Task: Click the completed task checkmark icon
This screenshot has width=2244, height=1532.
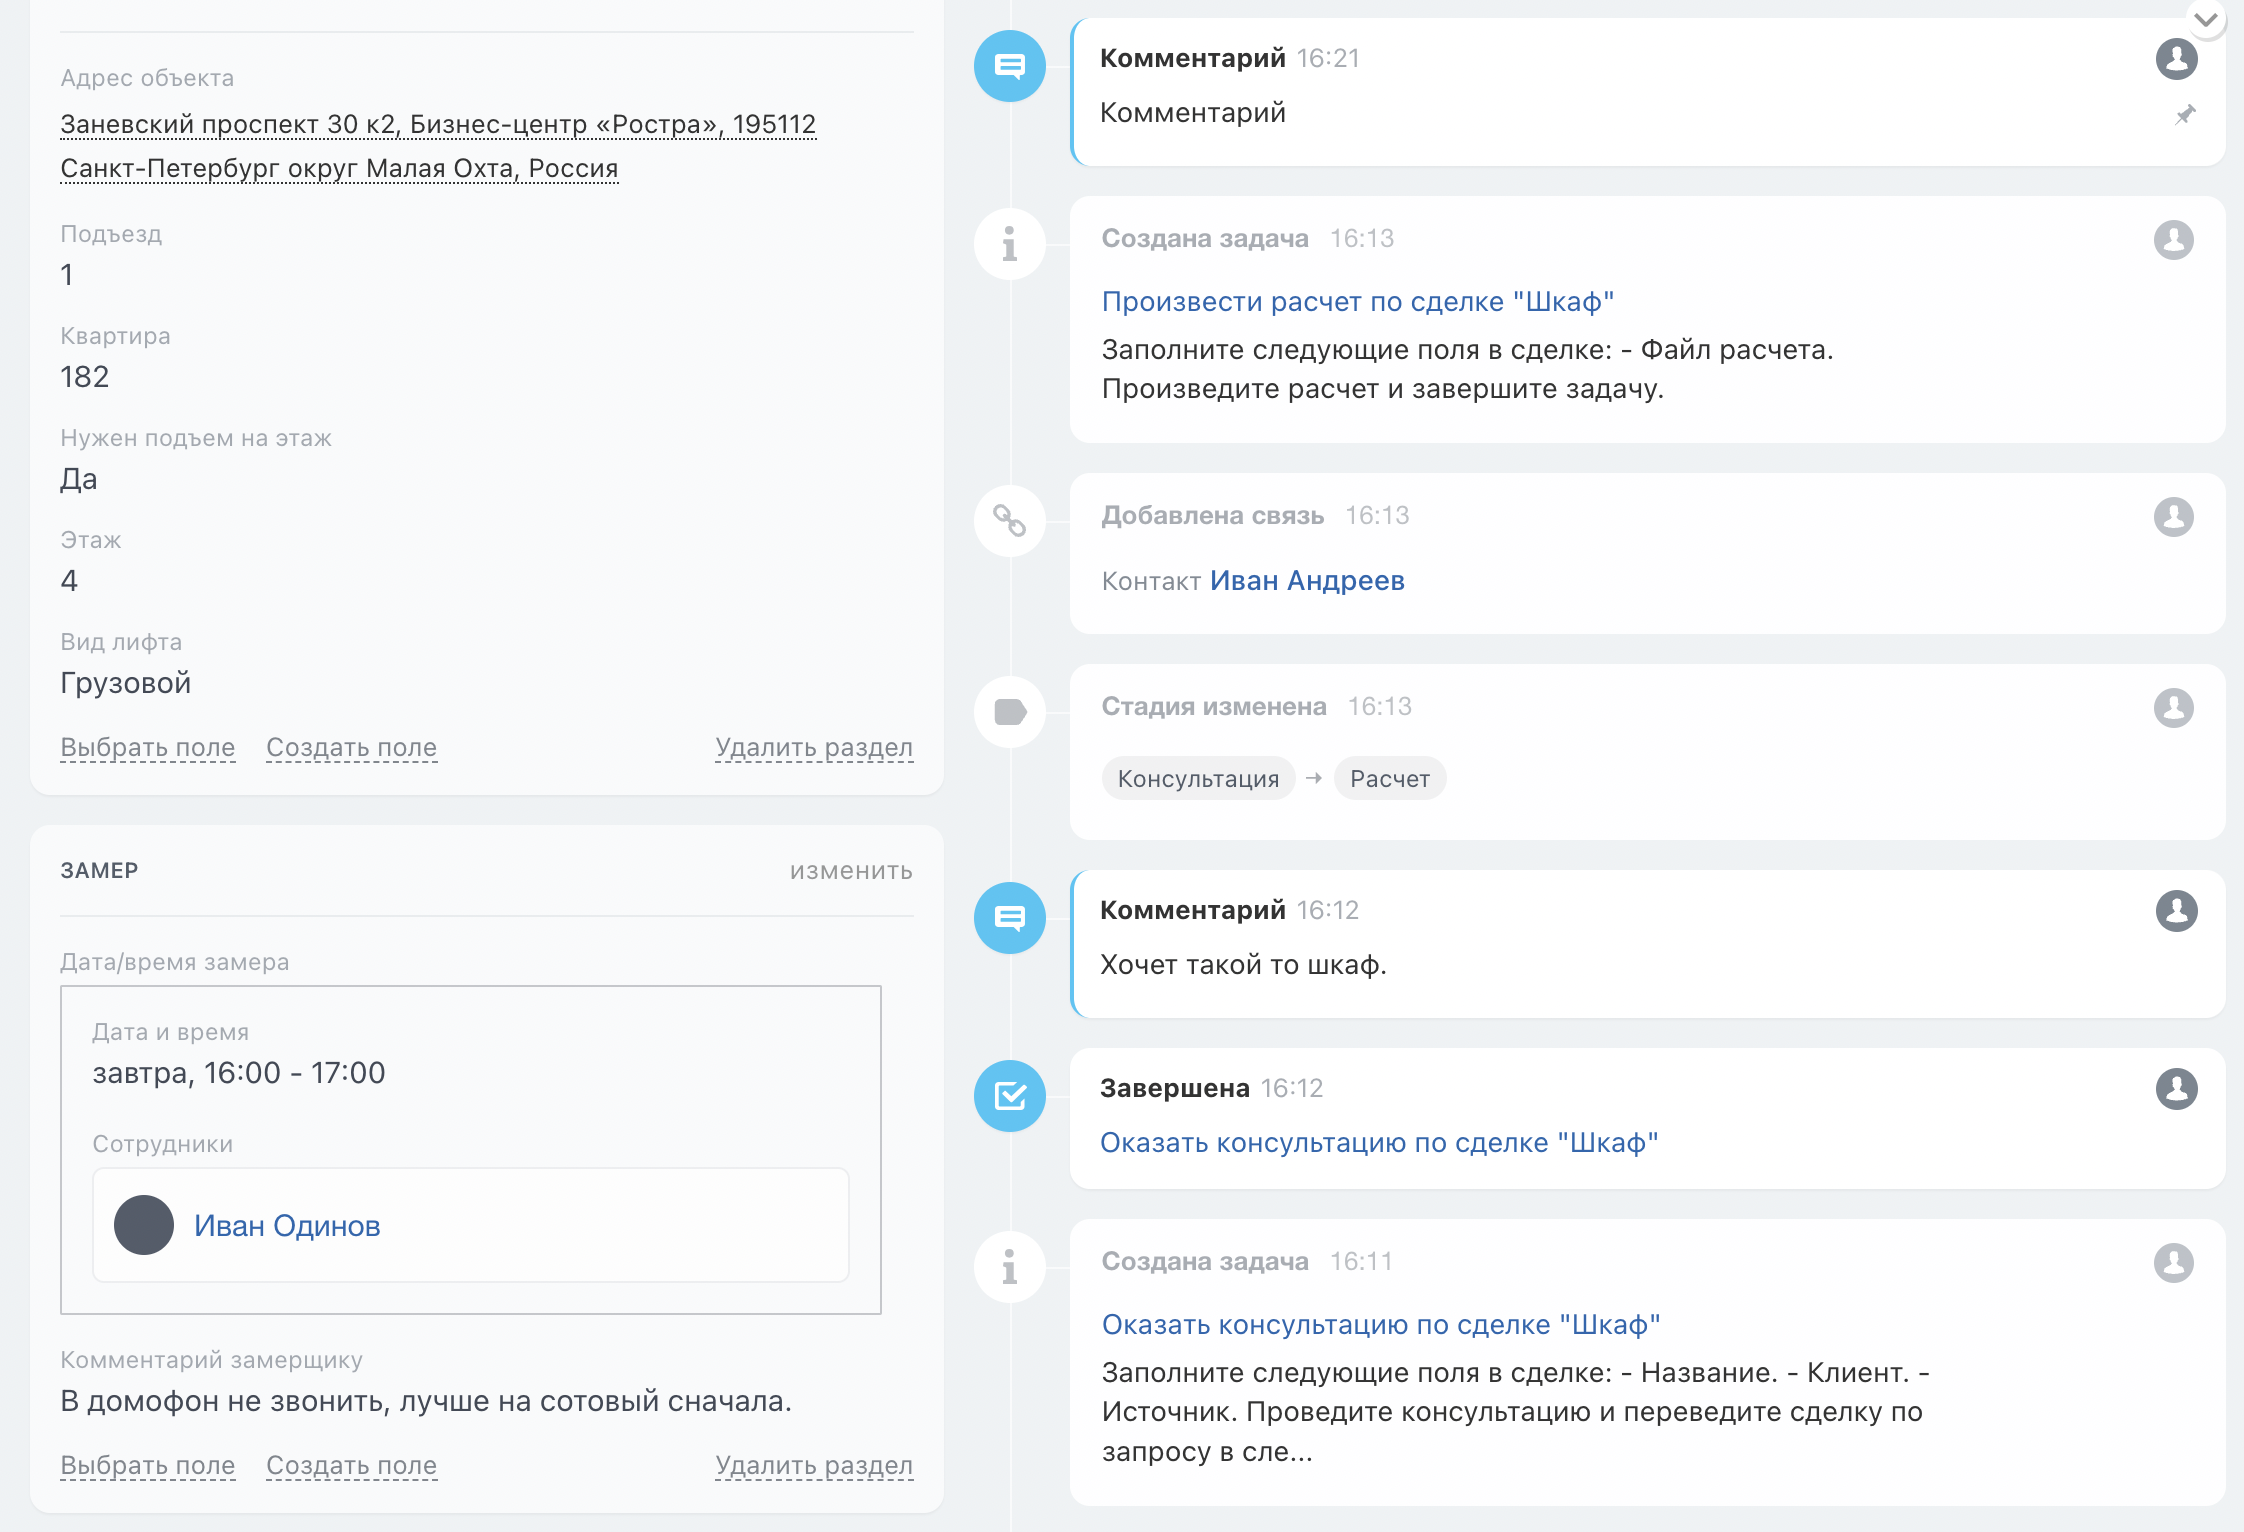Action: tap(1010, 1096)
